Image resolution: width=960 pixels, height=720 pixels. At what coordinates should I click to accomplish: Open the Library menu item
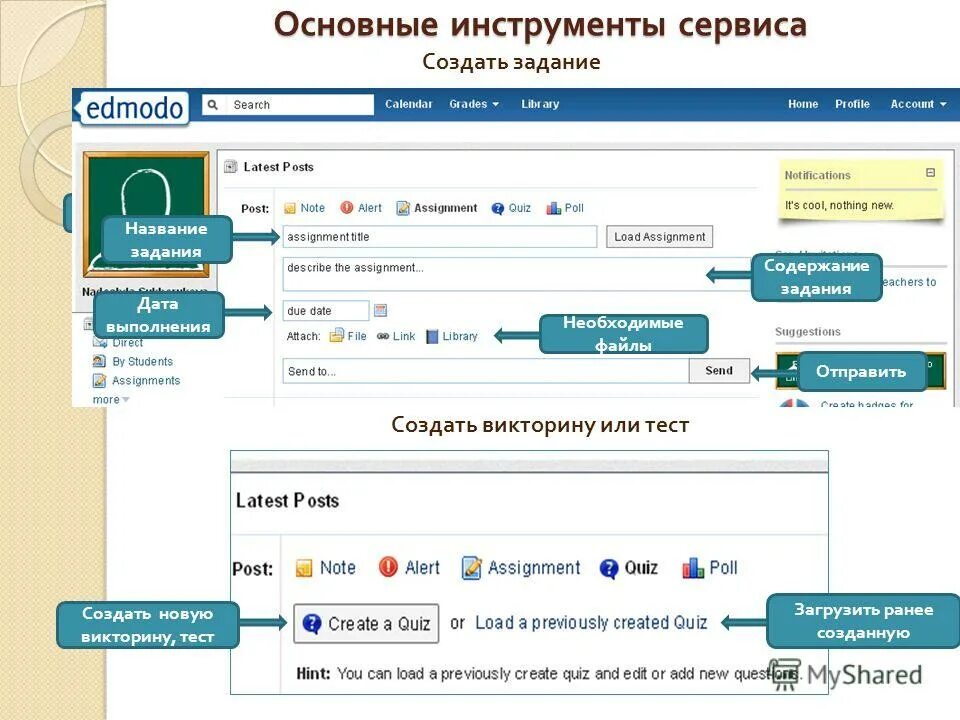(x=540, y=104)
